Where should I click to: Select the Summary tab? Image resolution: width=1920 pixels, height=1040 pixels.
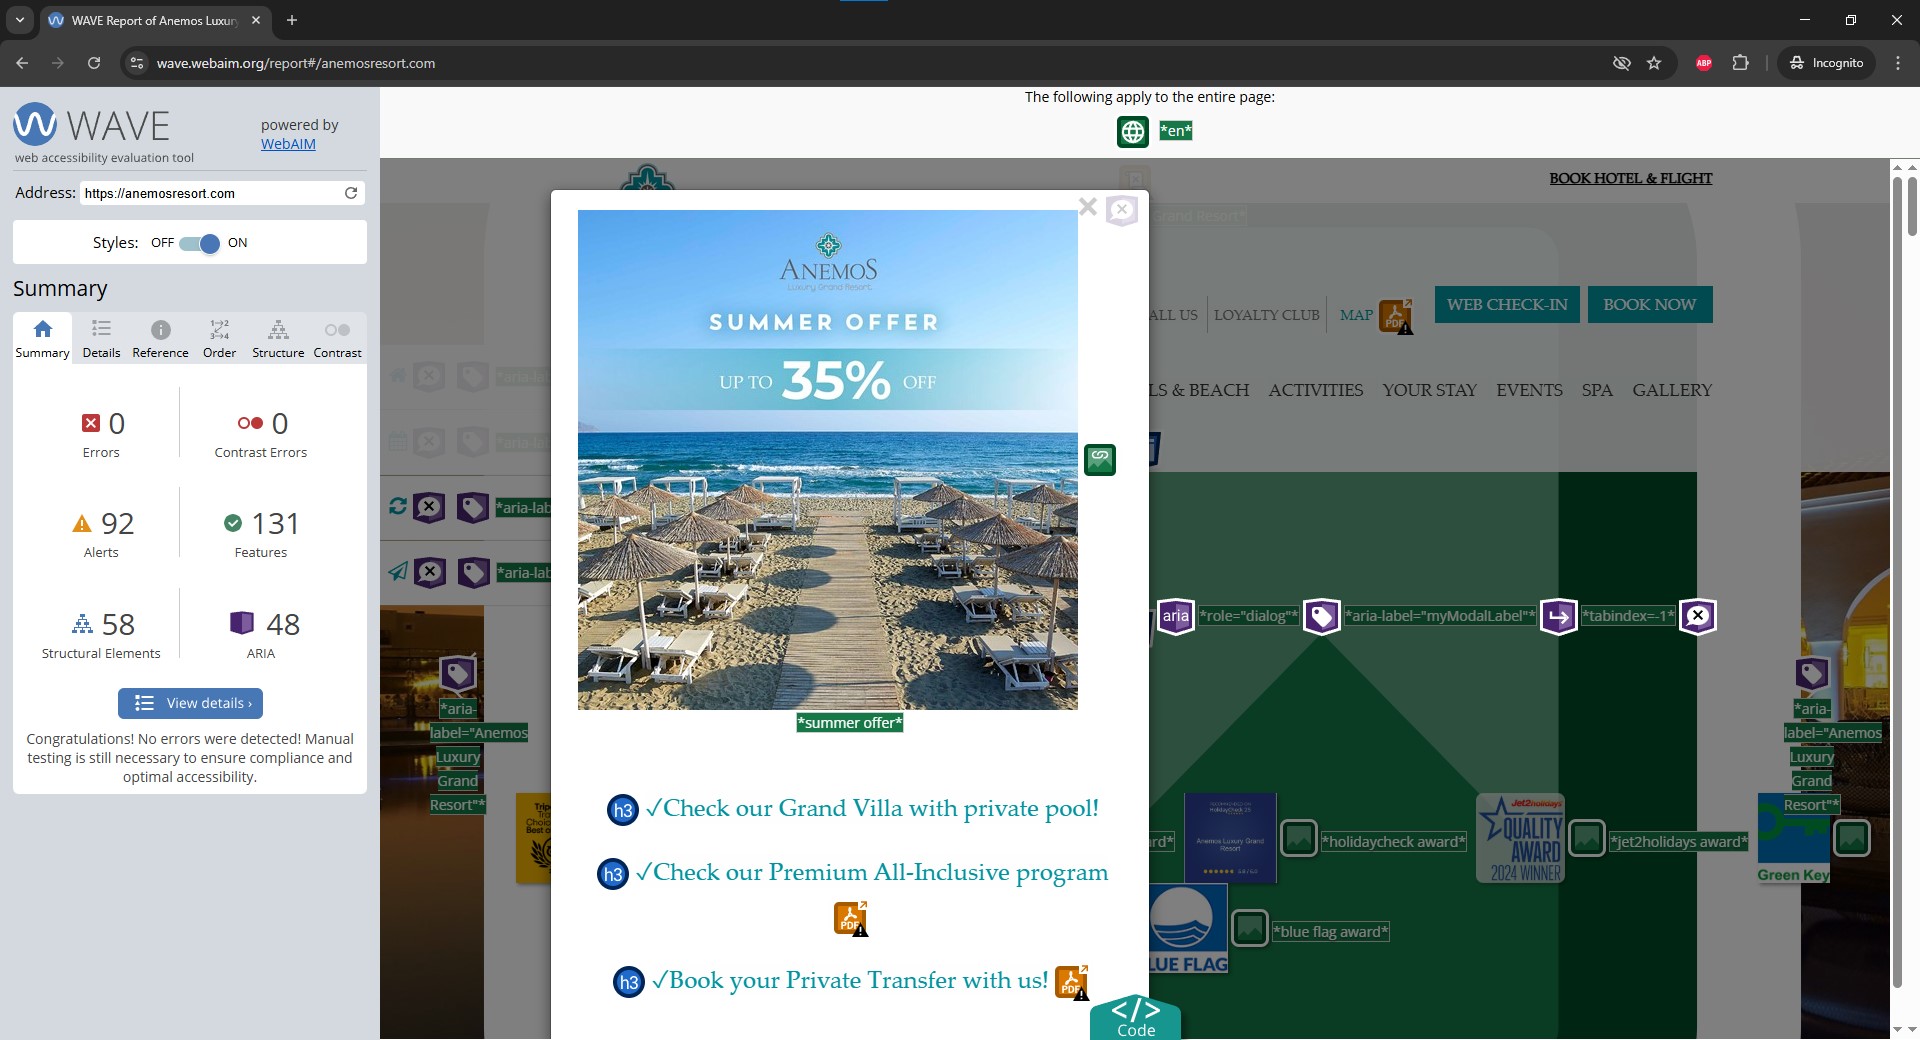(42, 339)
